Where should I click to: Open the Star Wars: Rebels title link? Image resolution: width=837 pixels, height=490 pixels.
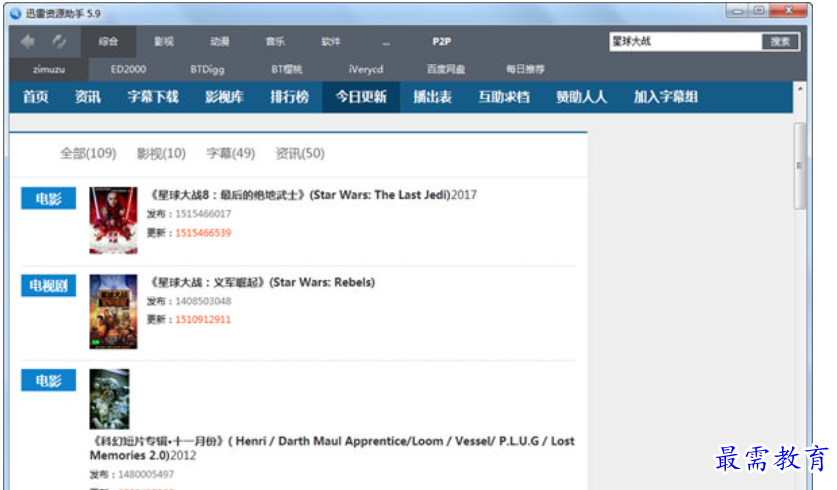(x=260, y=282)
